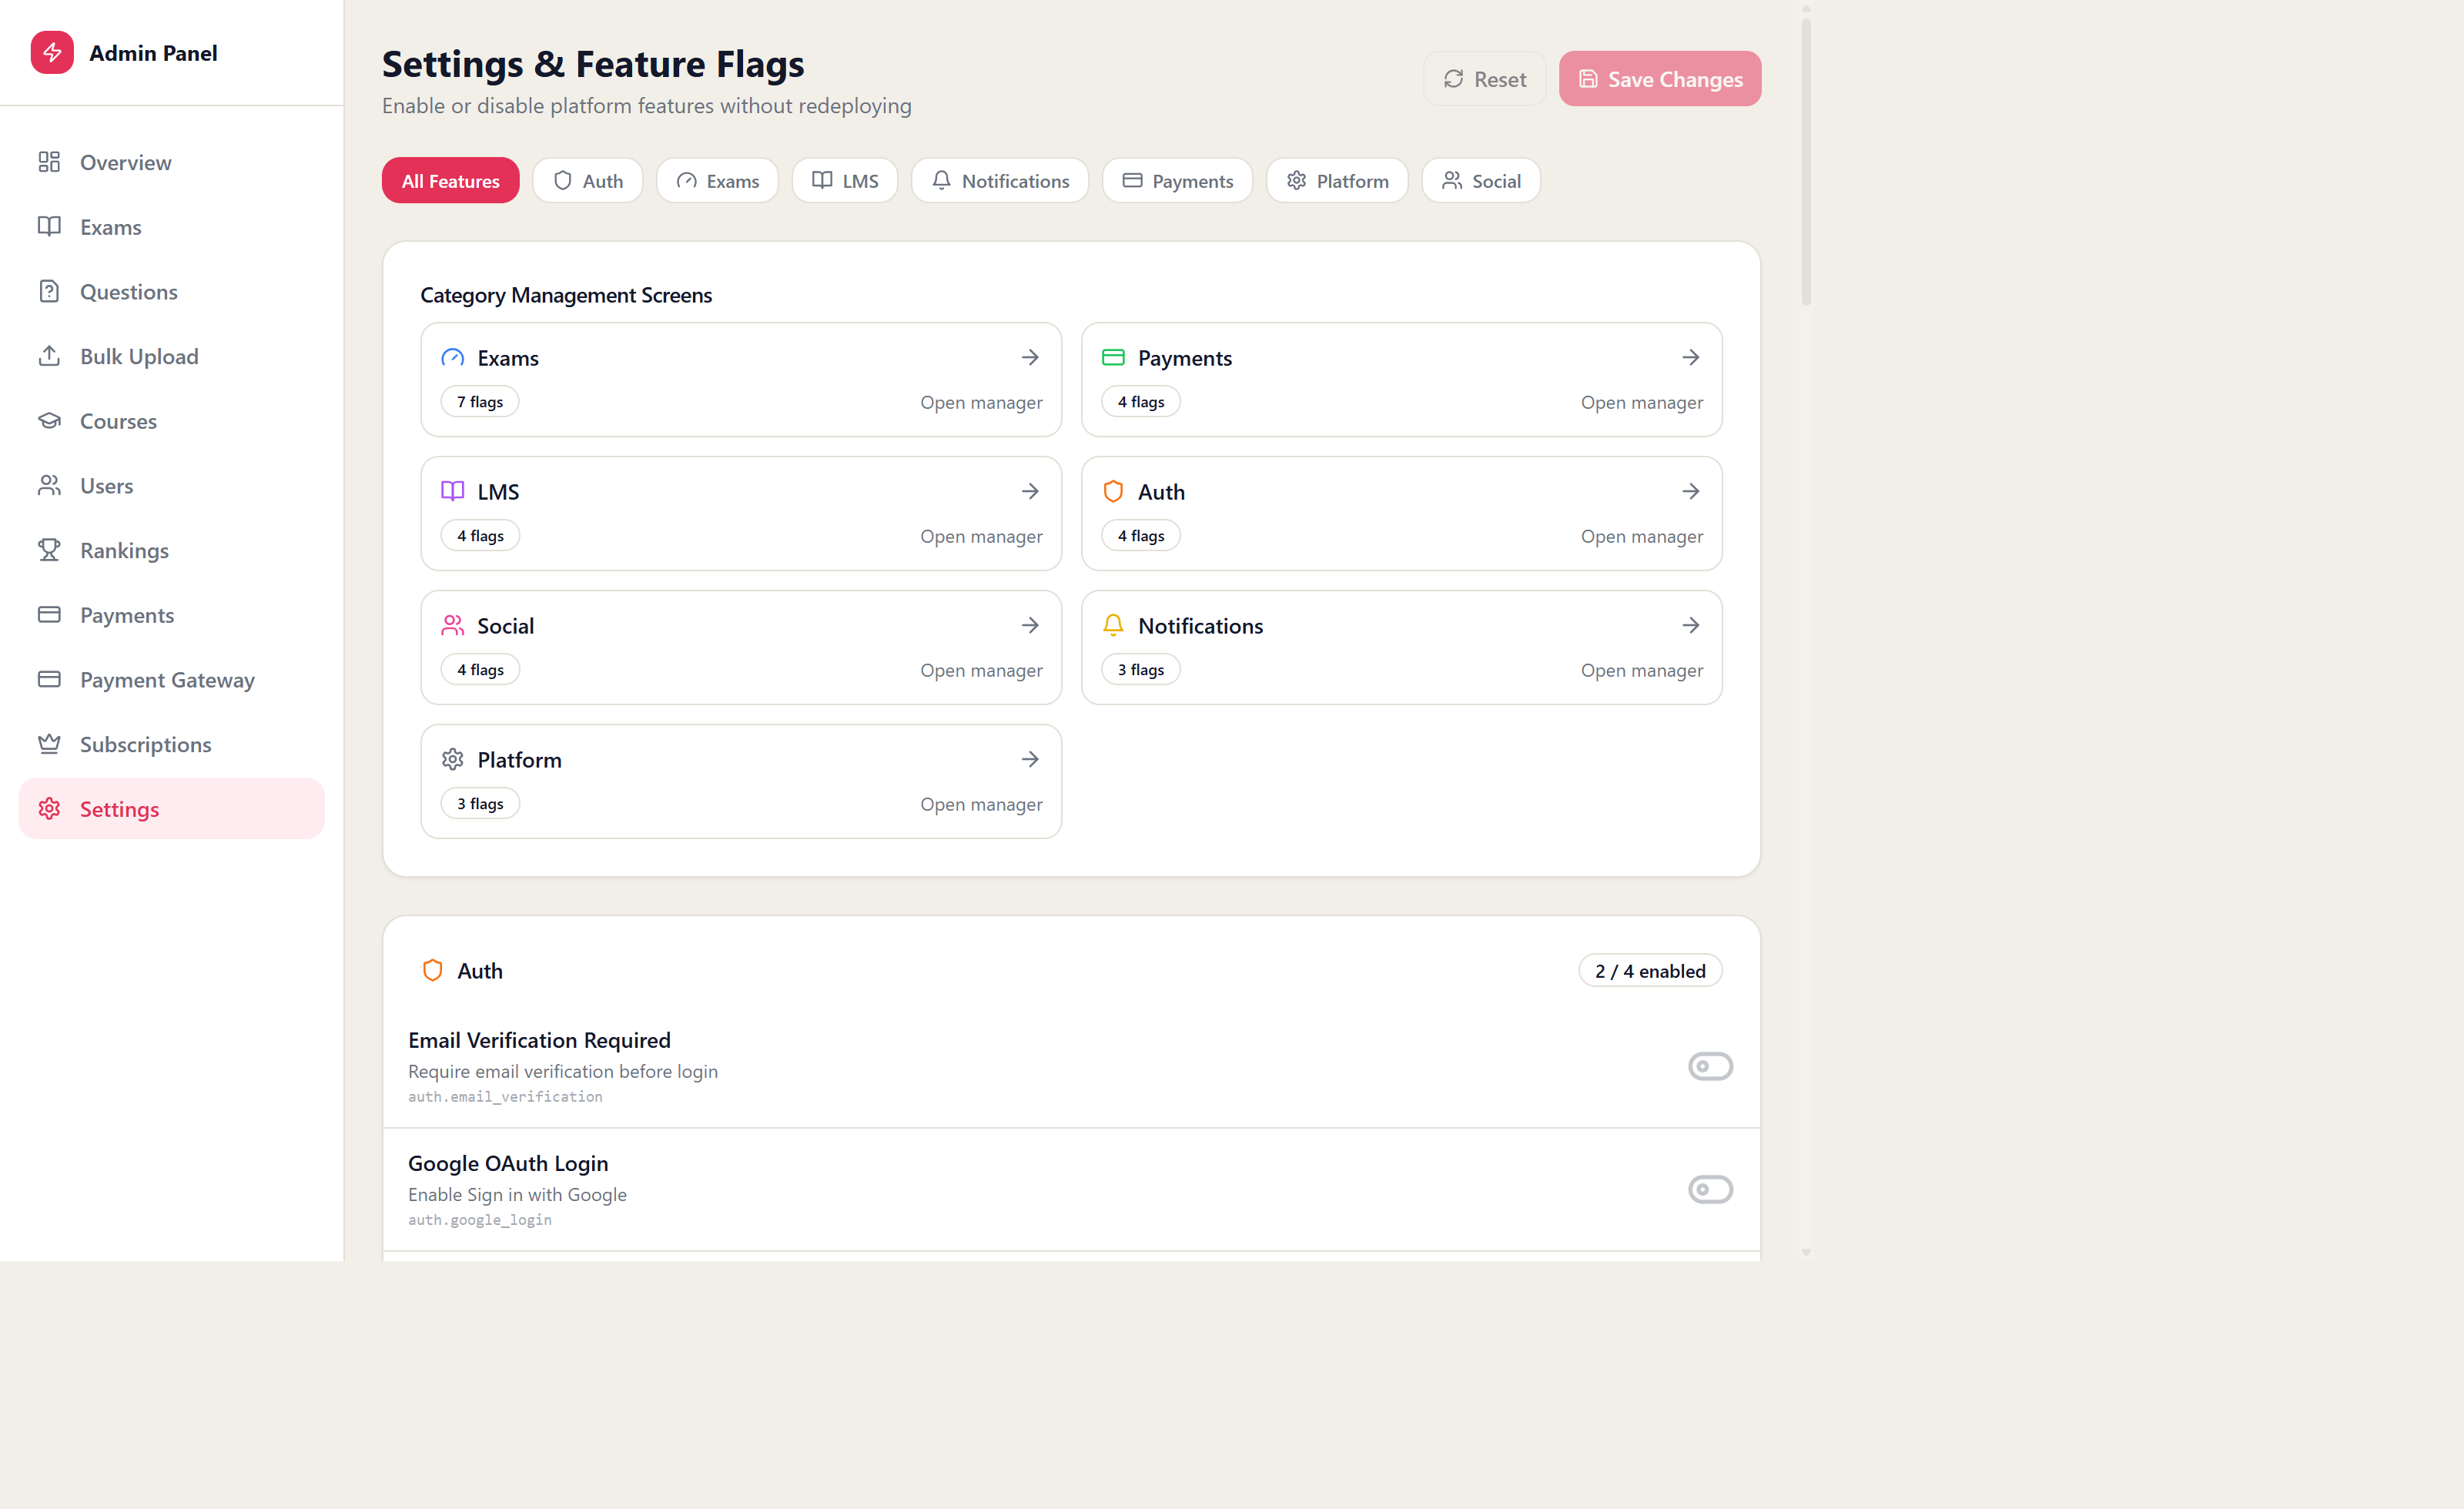This screenshot has width=2464, height=1509.
Task: Click the 2 / 4 enabled badge
Action: coord(1650,971)
